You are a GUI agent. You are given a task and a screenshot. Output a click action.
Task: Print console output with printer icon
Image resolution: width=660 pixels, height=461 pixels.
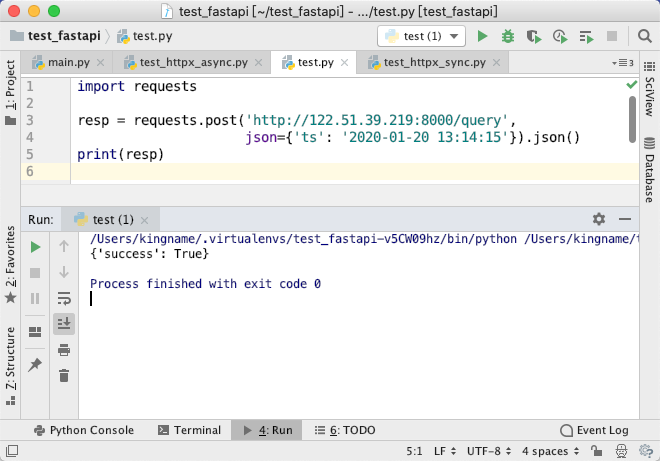64,350
